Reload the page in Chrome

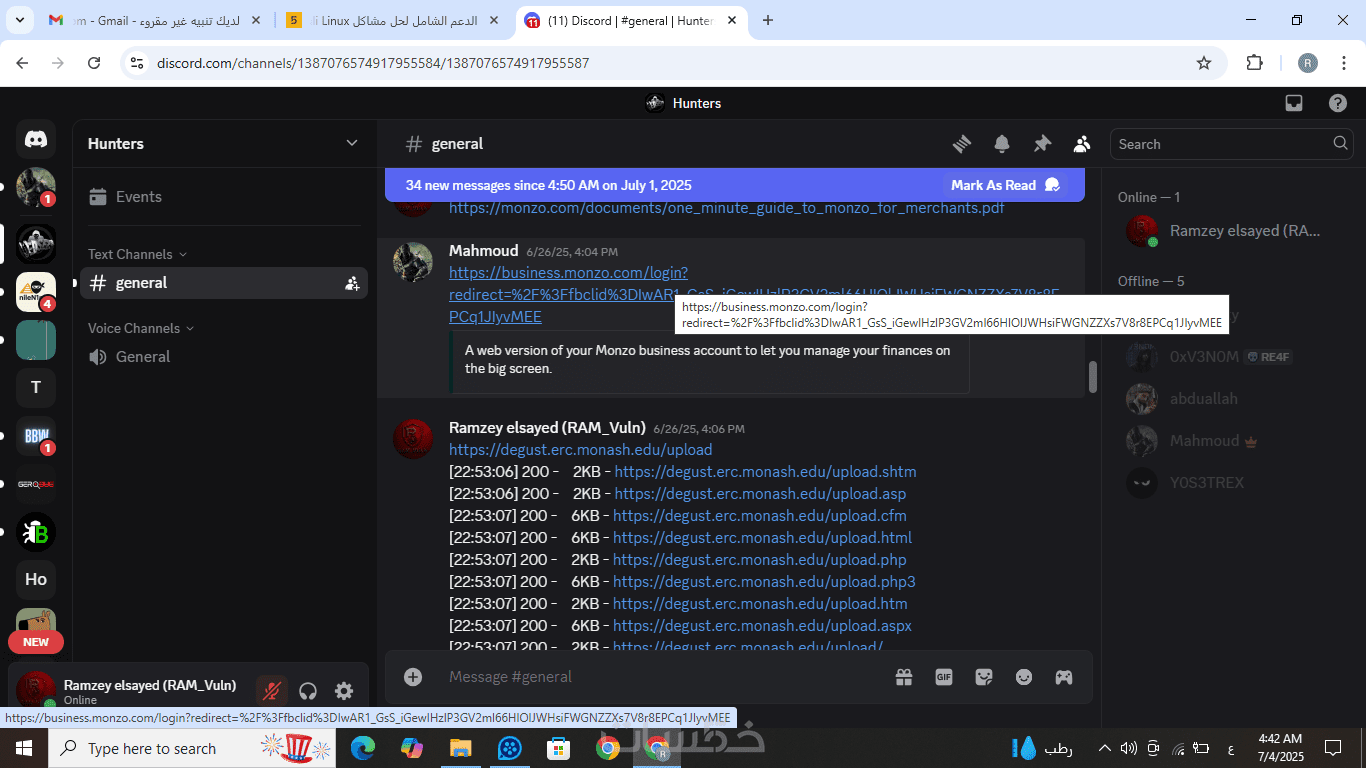click(x=94, y=63)
